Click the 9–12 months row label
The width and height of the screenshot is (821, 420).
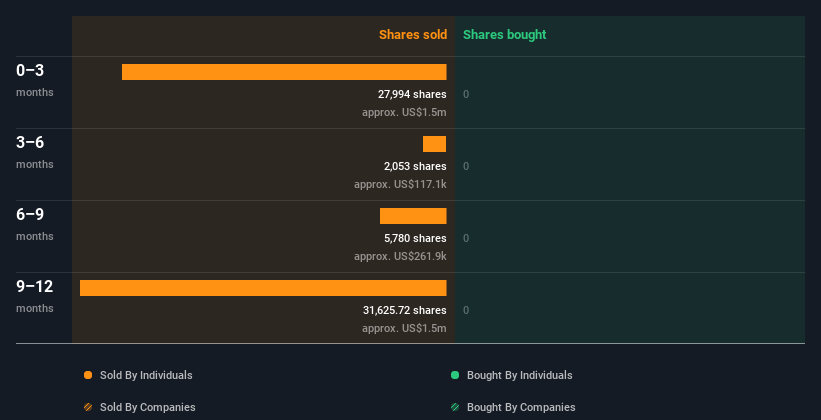(35, 296)
